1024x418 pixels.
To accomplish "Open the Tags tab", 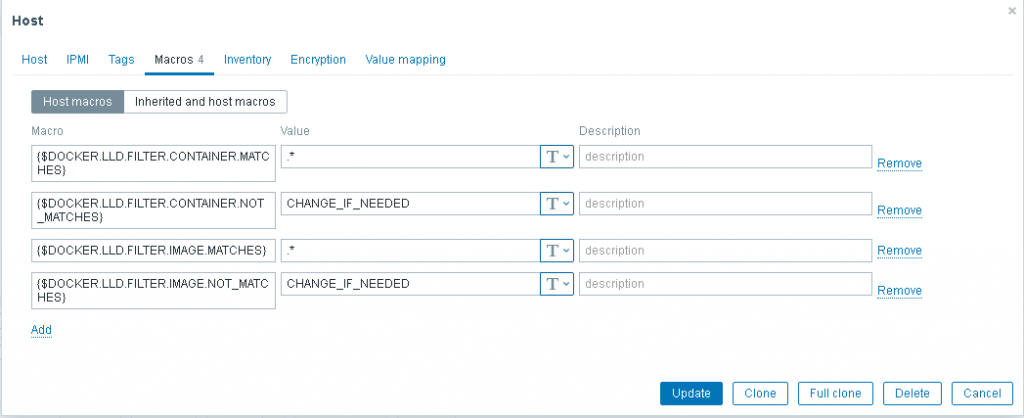I will click(x=121, y=59).
